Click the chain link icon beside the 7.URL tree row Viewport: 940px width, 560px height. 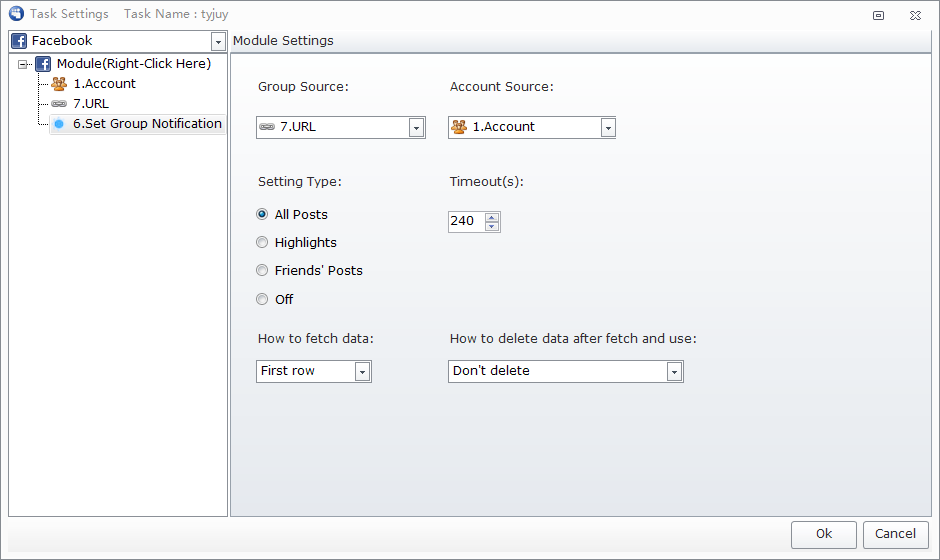pyautogui.click(x=59, y=104)
